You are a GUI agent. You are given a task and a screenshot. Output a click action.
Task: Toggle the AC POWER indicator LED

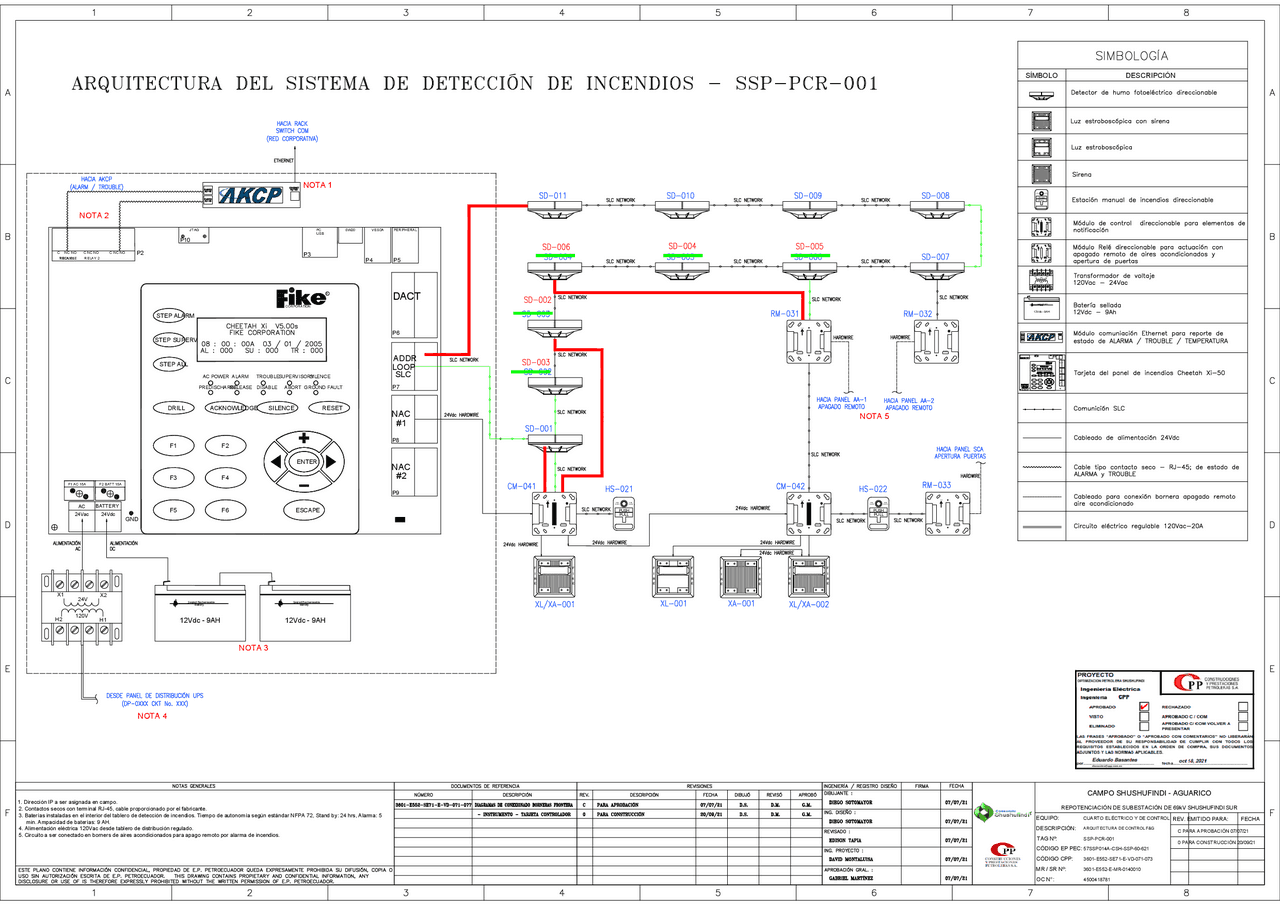pos(211,383)
